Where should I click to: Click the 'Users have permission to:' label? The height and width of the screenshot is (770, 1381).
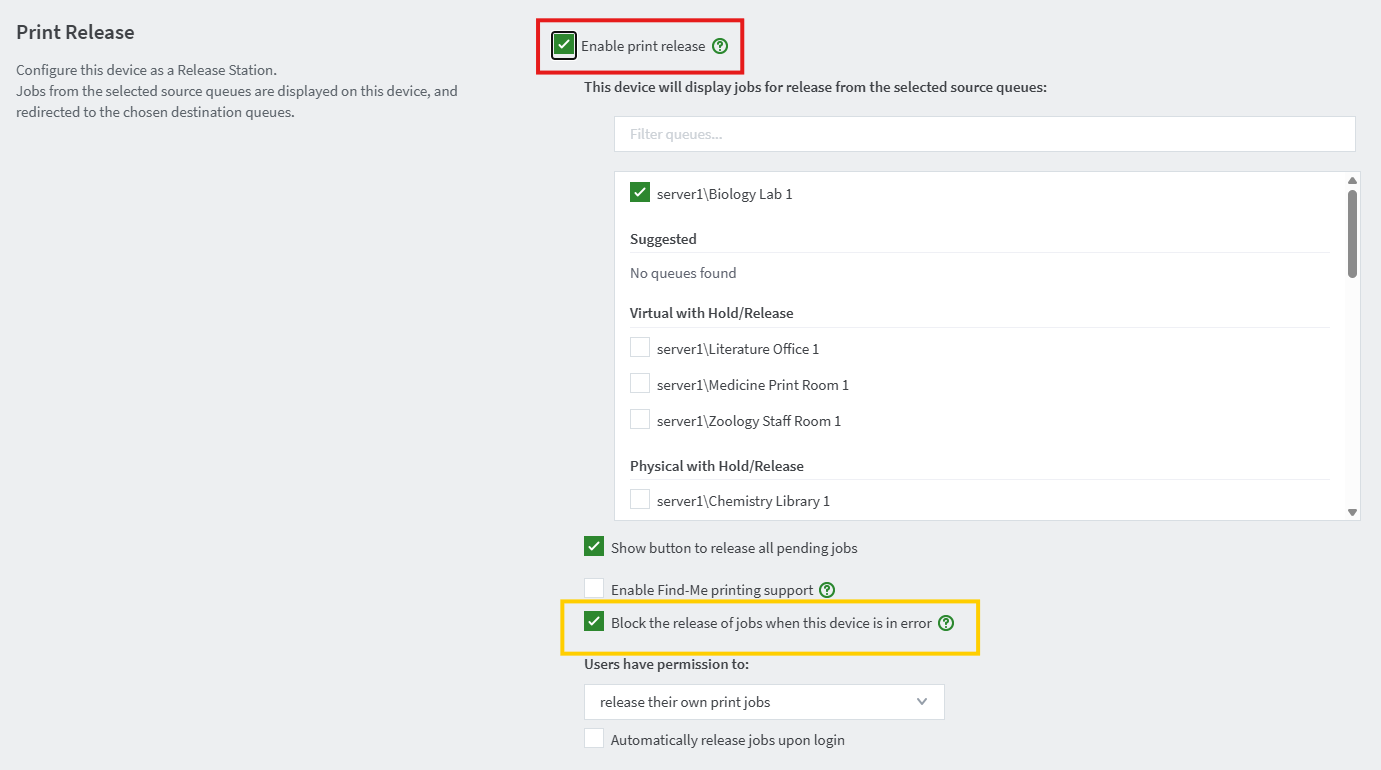pos(667,664)
